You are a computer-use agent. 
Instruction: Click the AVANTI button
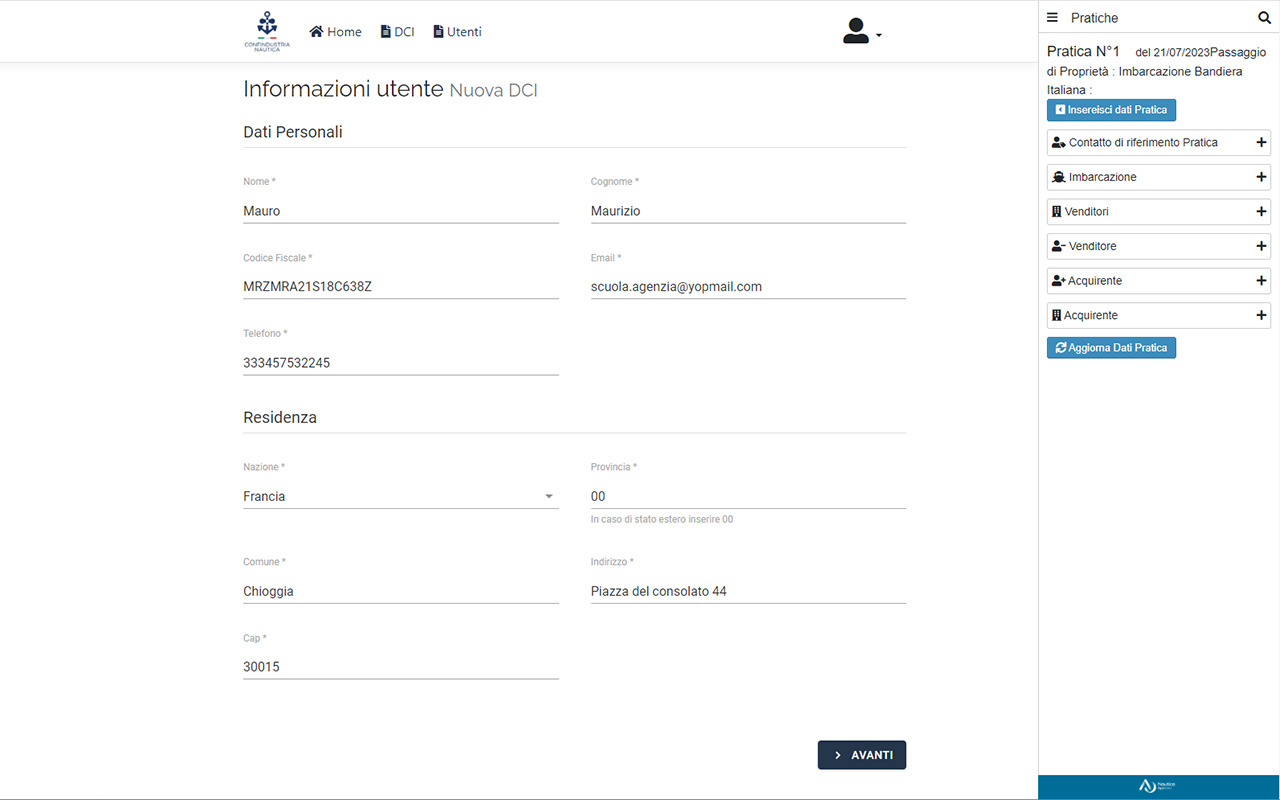tap(862, 755)
